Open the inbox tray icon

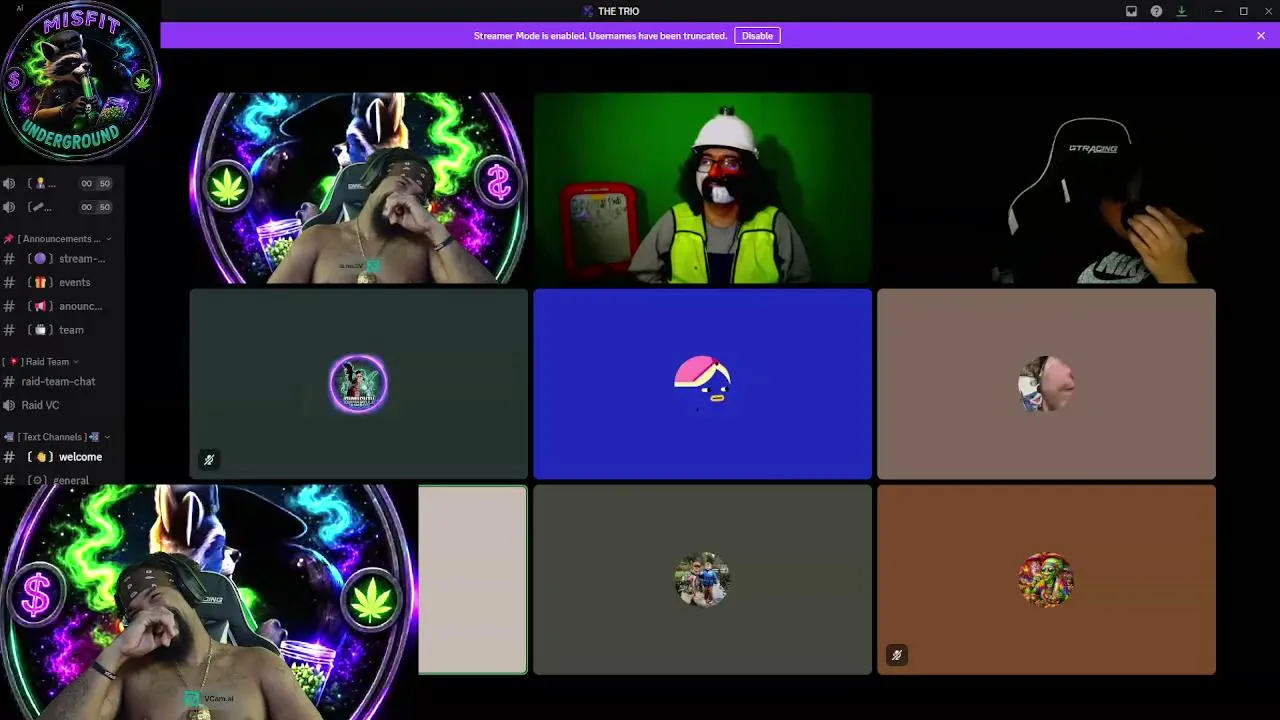point(1131,11)
